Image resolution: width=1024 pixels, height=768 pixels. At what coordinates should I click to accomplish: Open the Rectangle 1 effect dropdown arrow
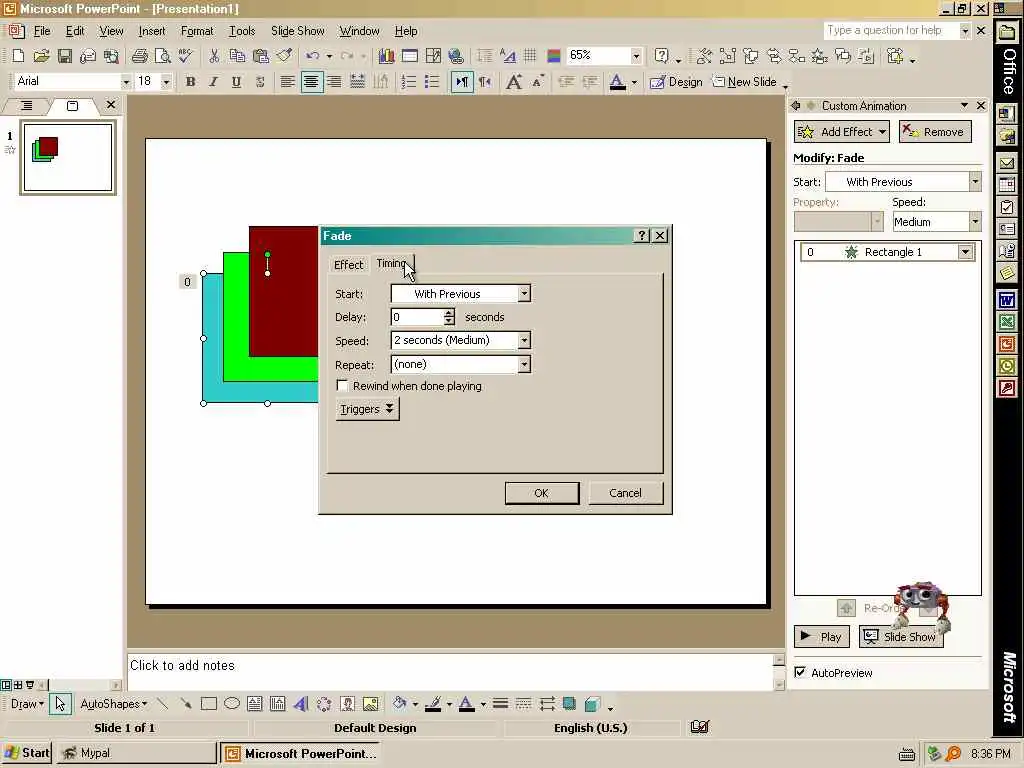pos(965,252)
